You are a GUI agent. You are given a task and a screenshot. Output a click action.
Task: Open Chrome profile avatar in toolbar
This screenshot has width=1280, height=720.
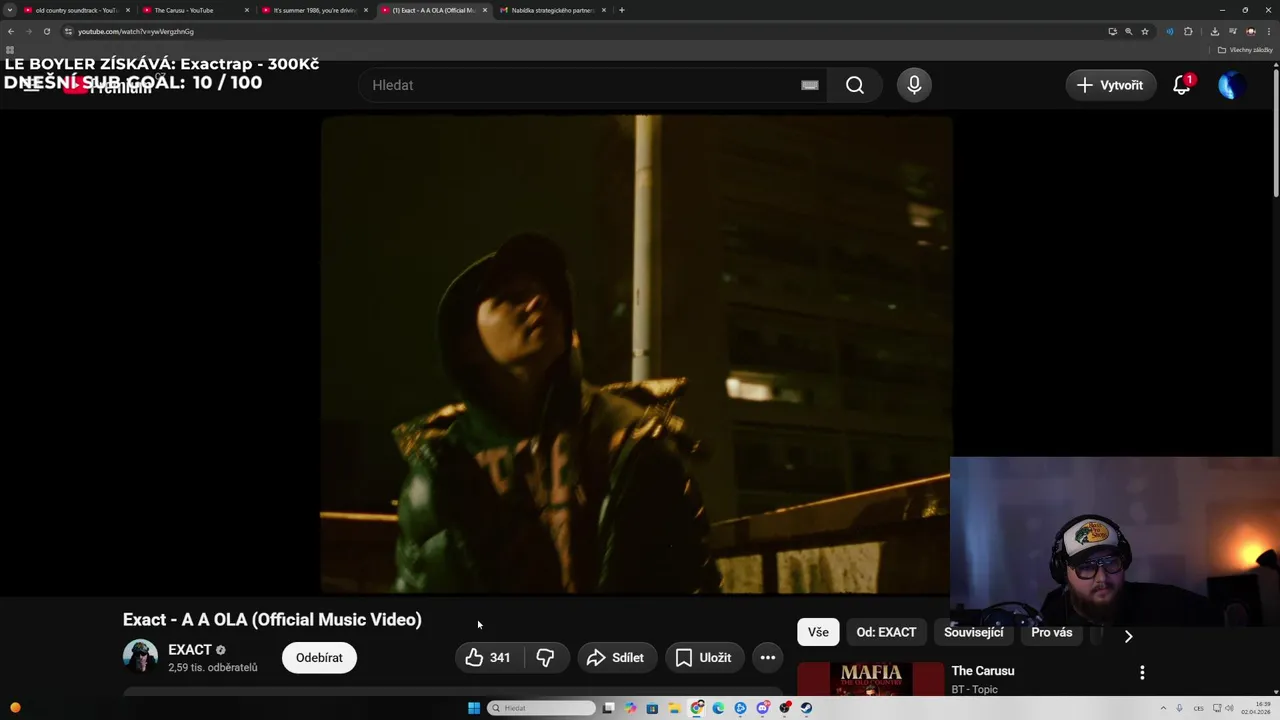(x=1251, y=31)
